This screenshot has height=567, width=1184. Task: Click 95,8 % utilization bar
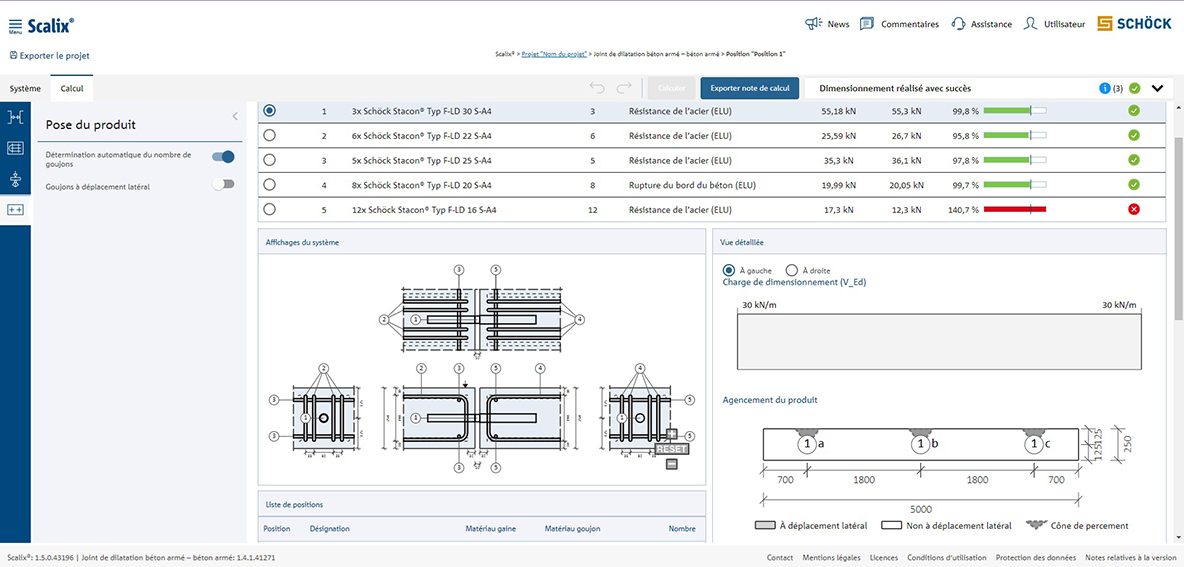(x=1015, y=136)
